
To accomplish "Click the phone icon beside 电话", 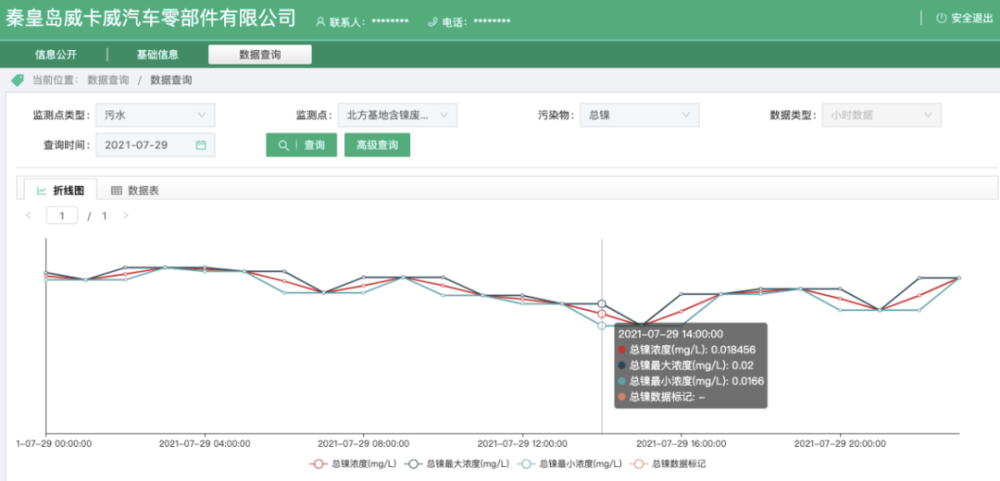I will [433, 21].
